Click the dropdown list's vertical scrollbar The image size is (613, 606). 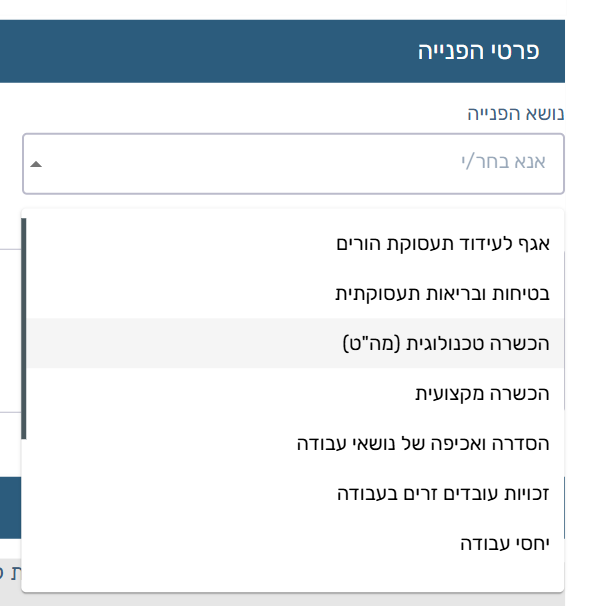pyautogui.click(x=24, y=329)
